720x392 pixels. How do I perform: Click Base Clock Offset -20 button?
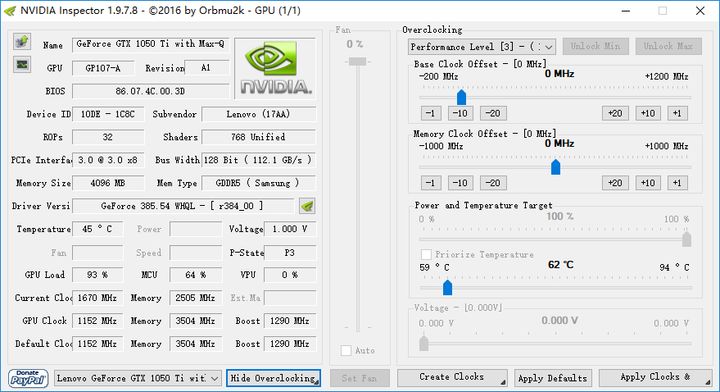493,113
